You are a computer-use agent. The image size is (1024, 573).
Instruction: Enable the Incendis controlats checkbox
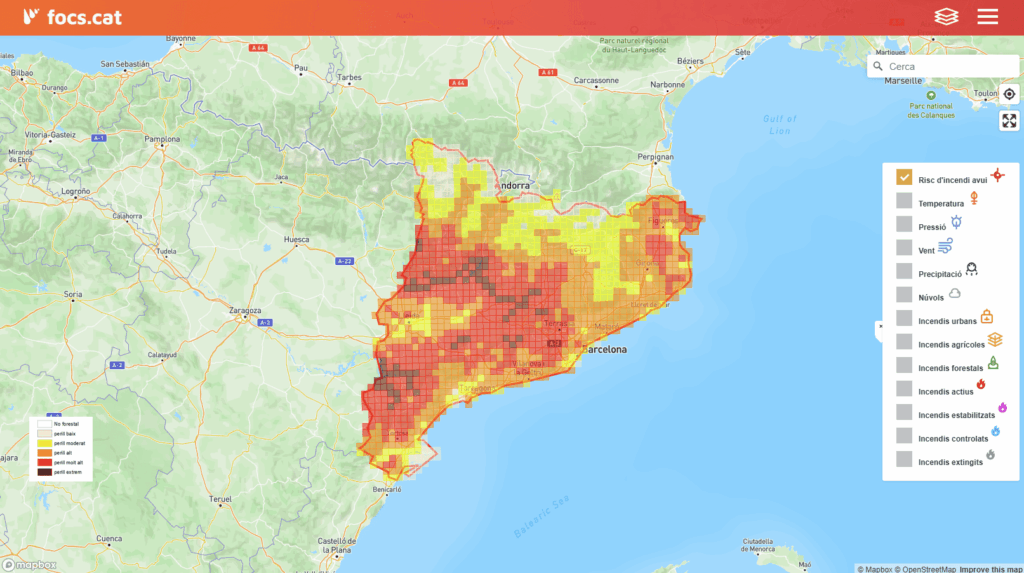pyautogui.click(x=904, y=436)
